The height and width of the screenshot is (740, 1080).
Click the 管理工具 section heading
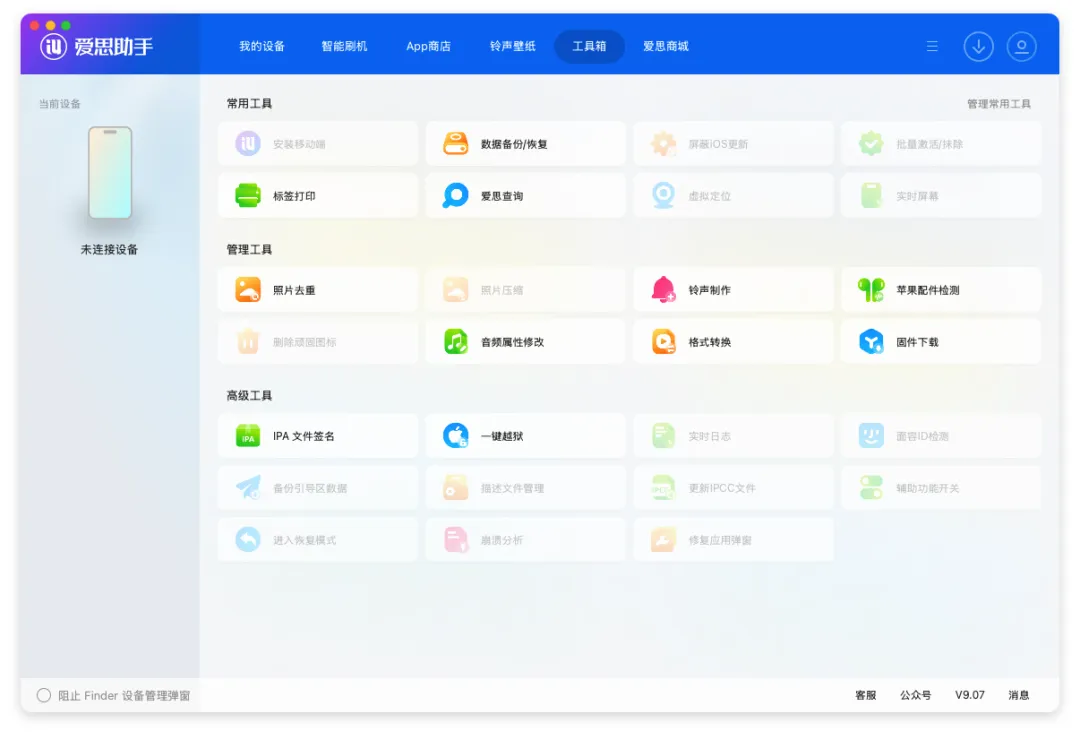coord(249,249)
